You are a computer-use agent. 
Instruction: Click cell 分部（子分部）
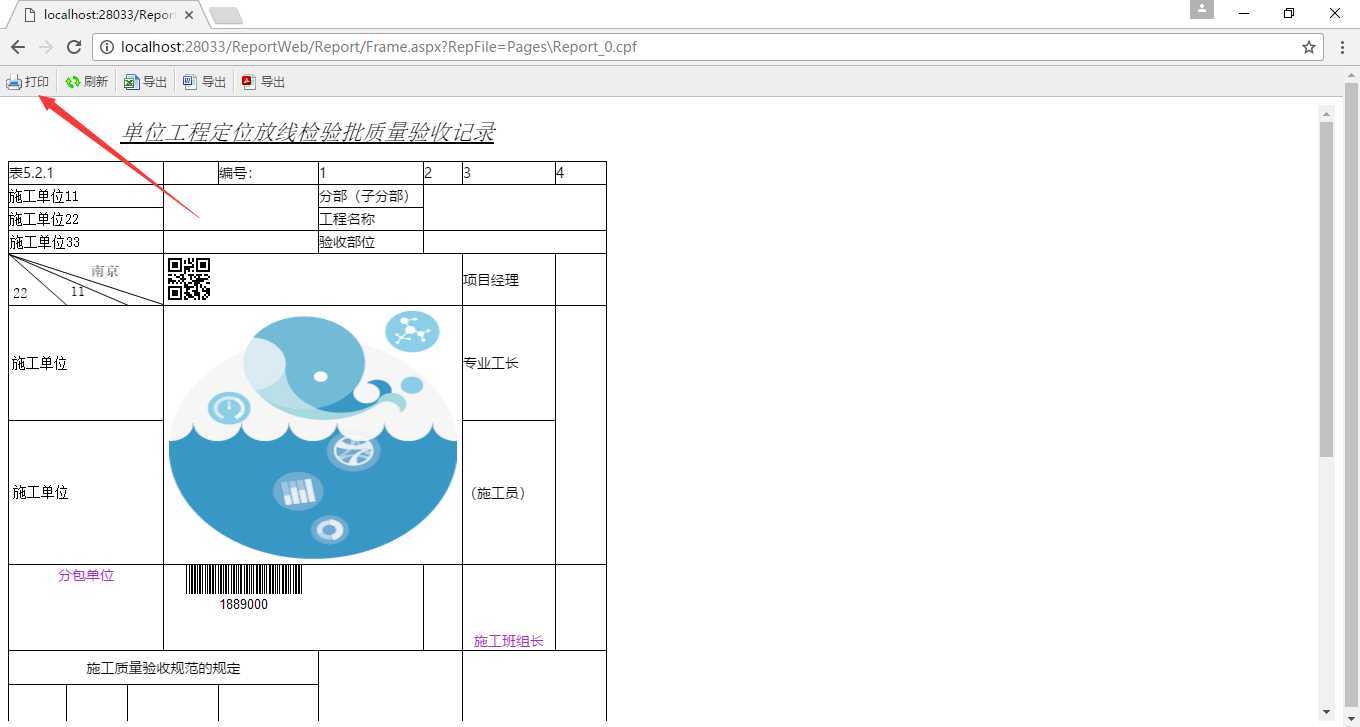point(371,196)
